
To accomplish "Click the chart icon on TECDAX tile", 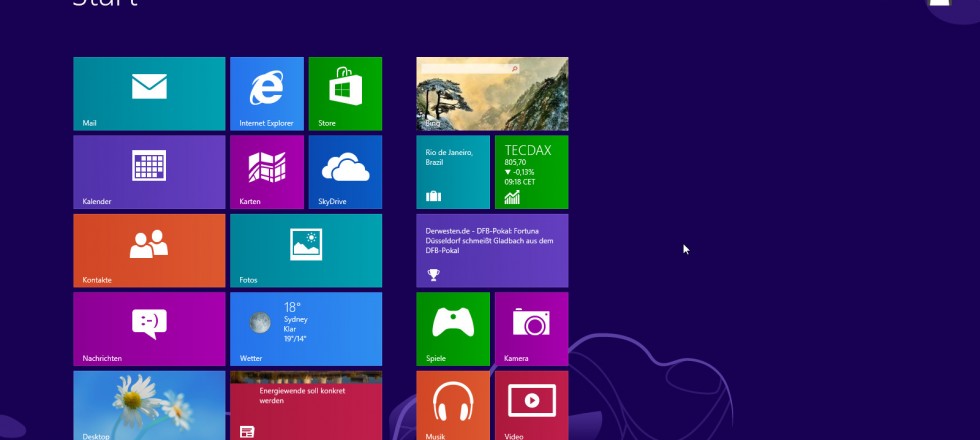I will tap(512, 198).
